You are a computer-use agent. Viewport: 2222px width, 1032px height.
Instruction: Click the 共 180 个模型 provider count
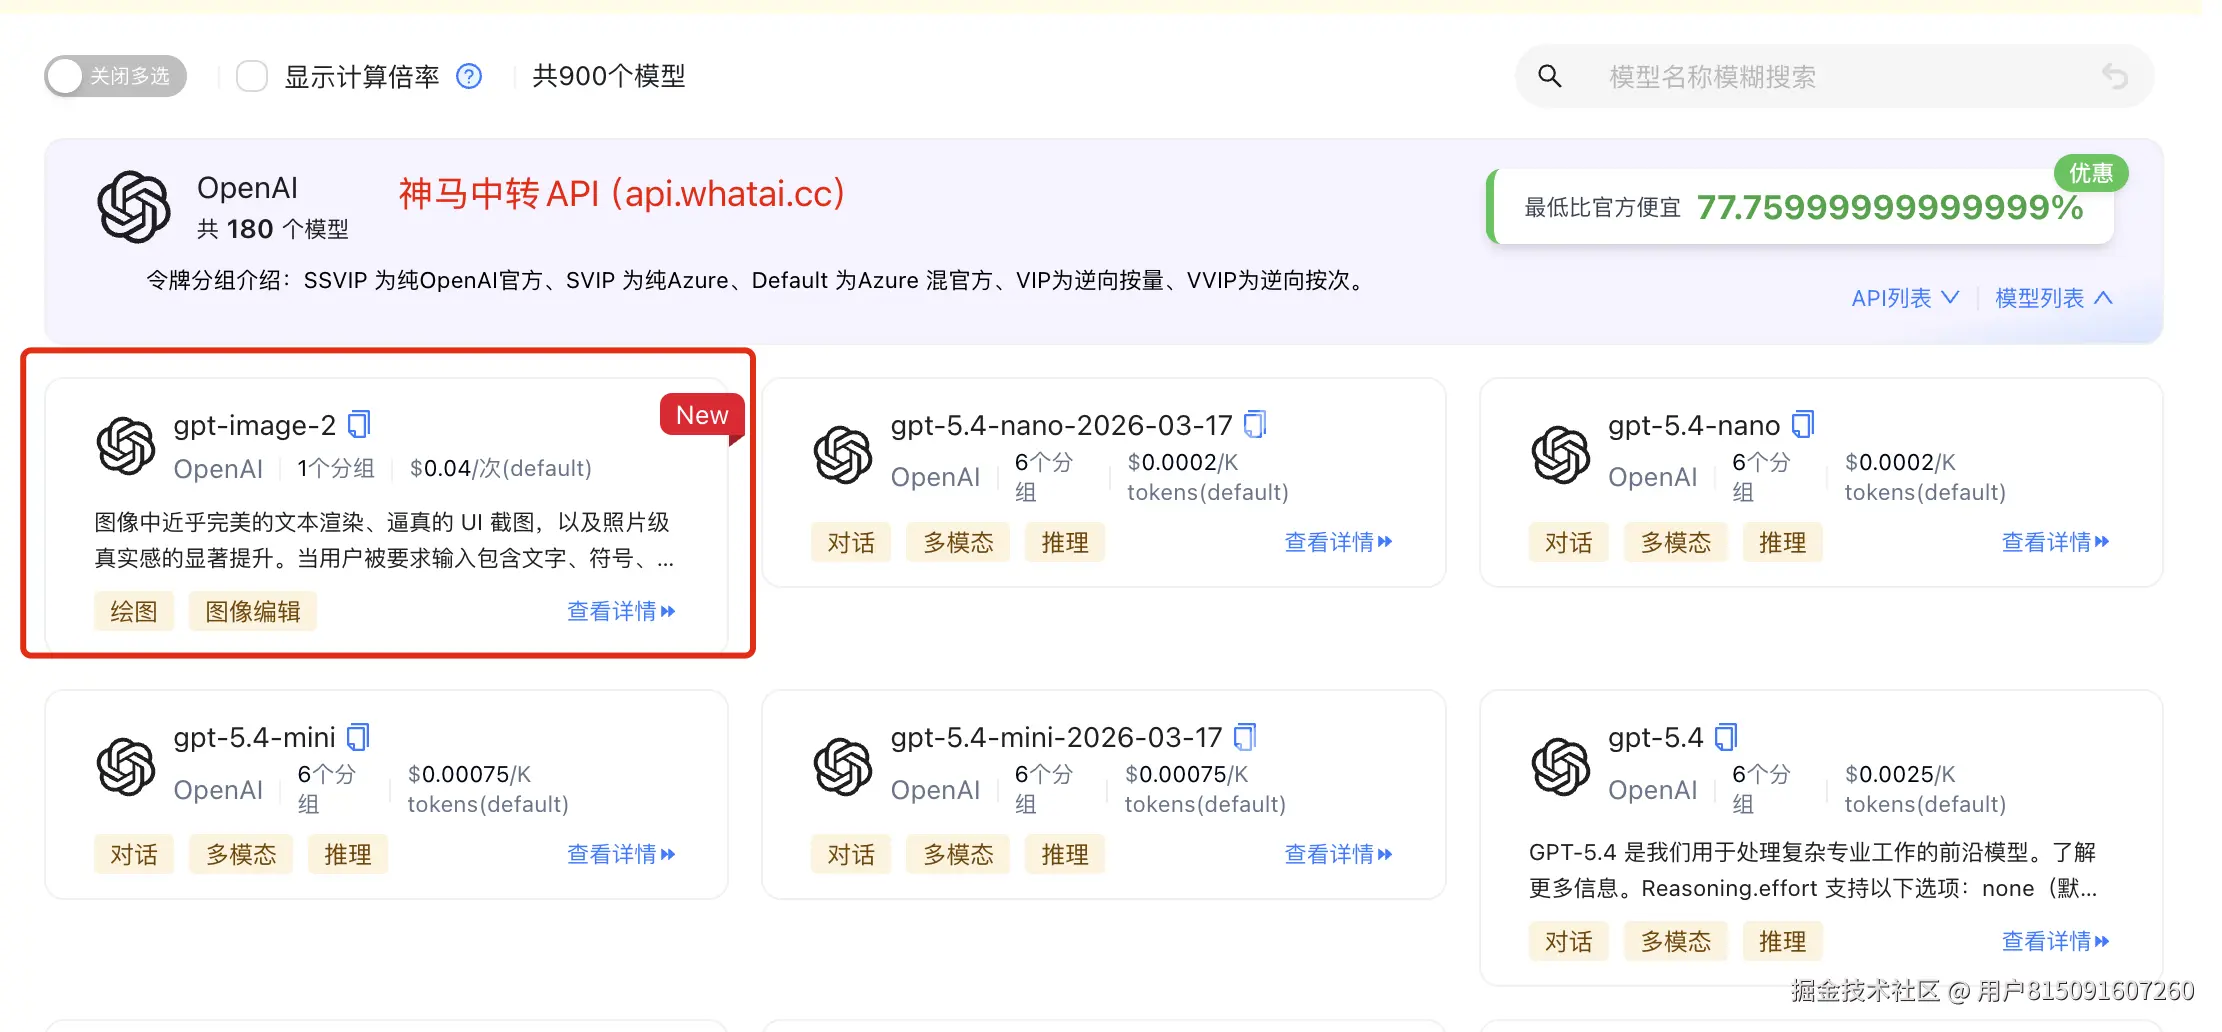(273, 229)
